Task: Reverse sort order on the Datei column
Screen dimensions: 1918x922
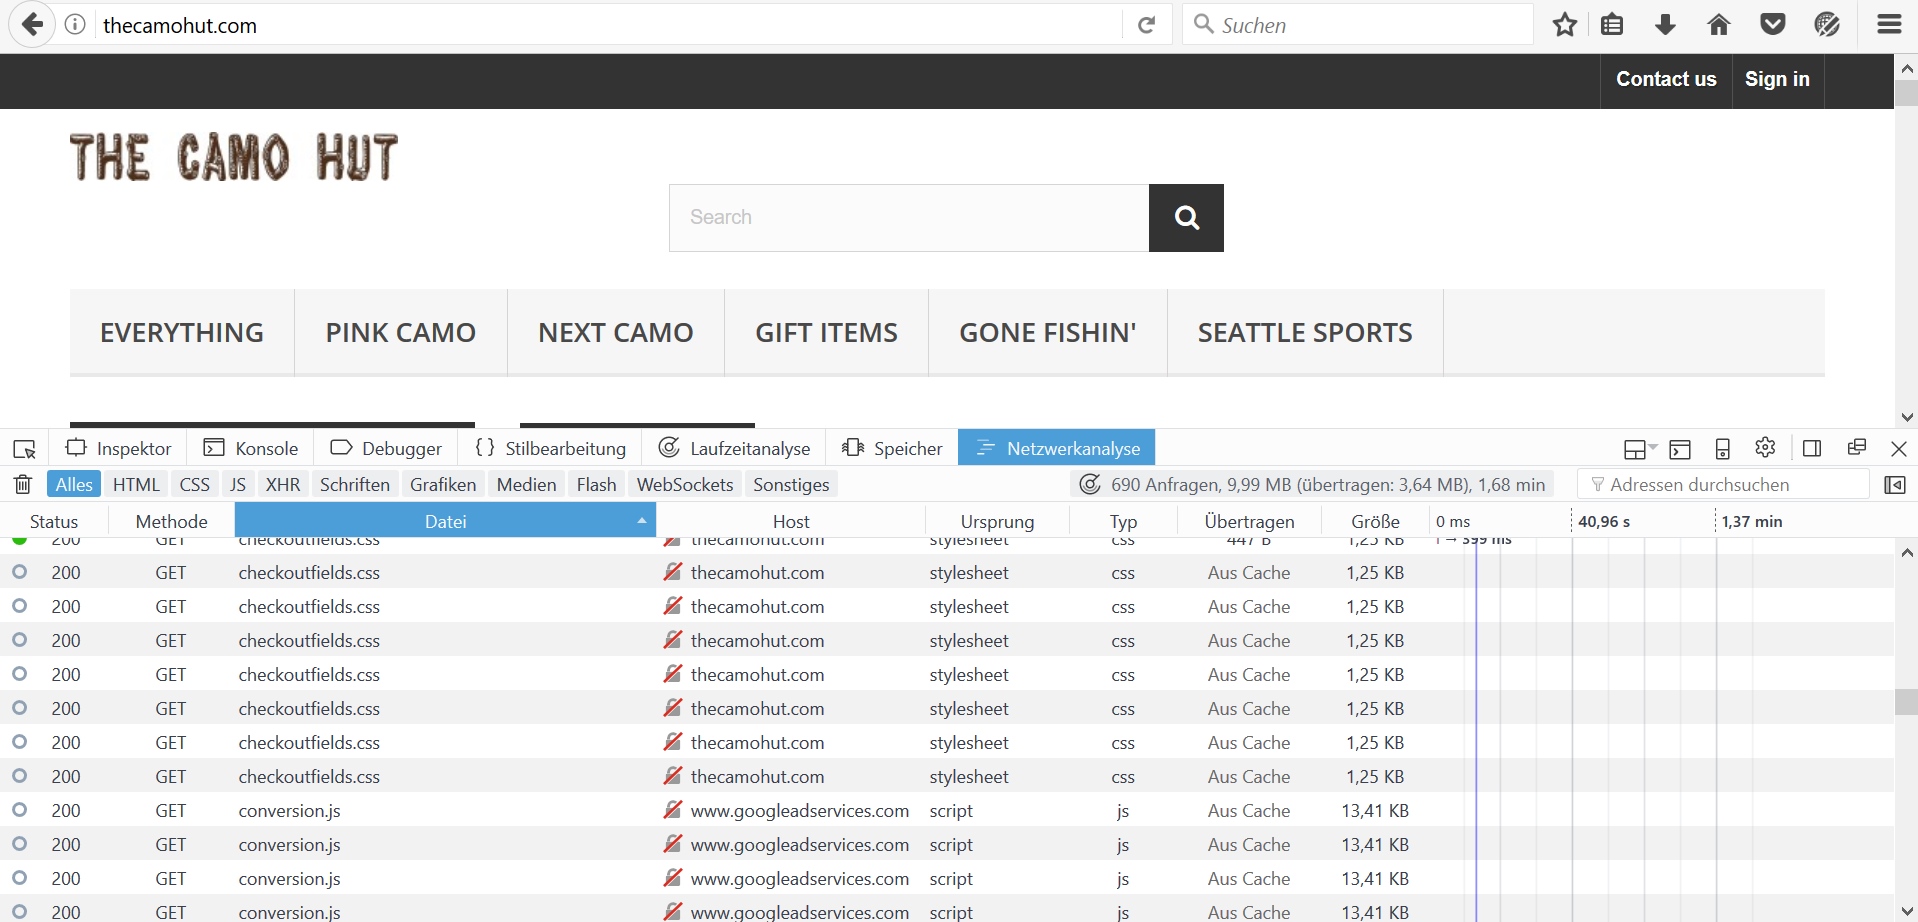Action: click(445, 521)
